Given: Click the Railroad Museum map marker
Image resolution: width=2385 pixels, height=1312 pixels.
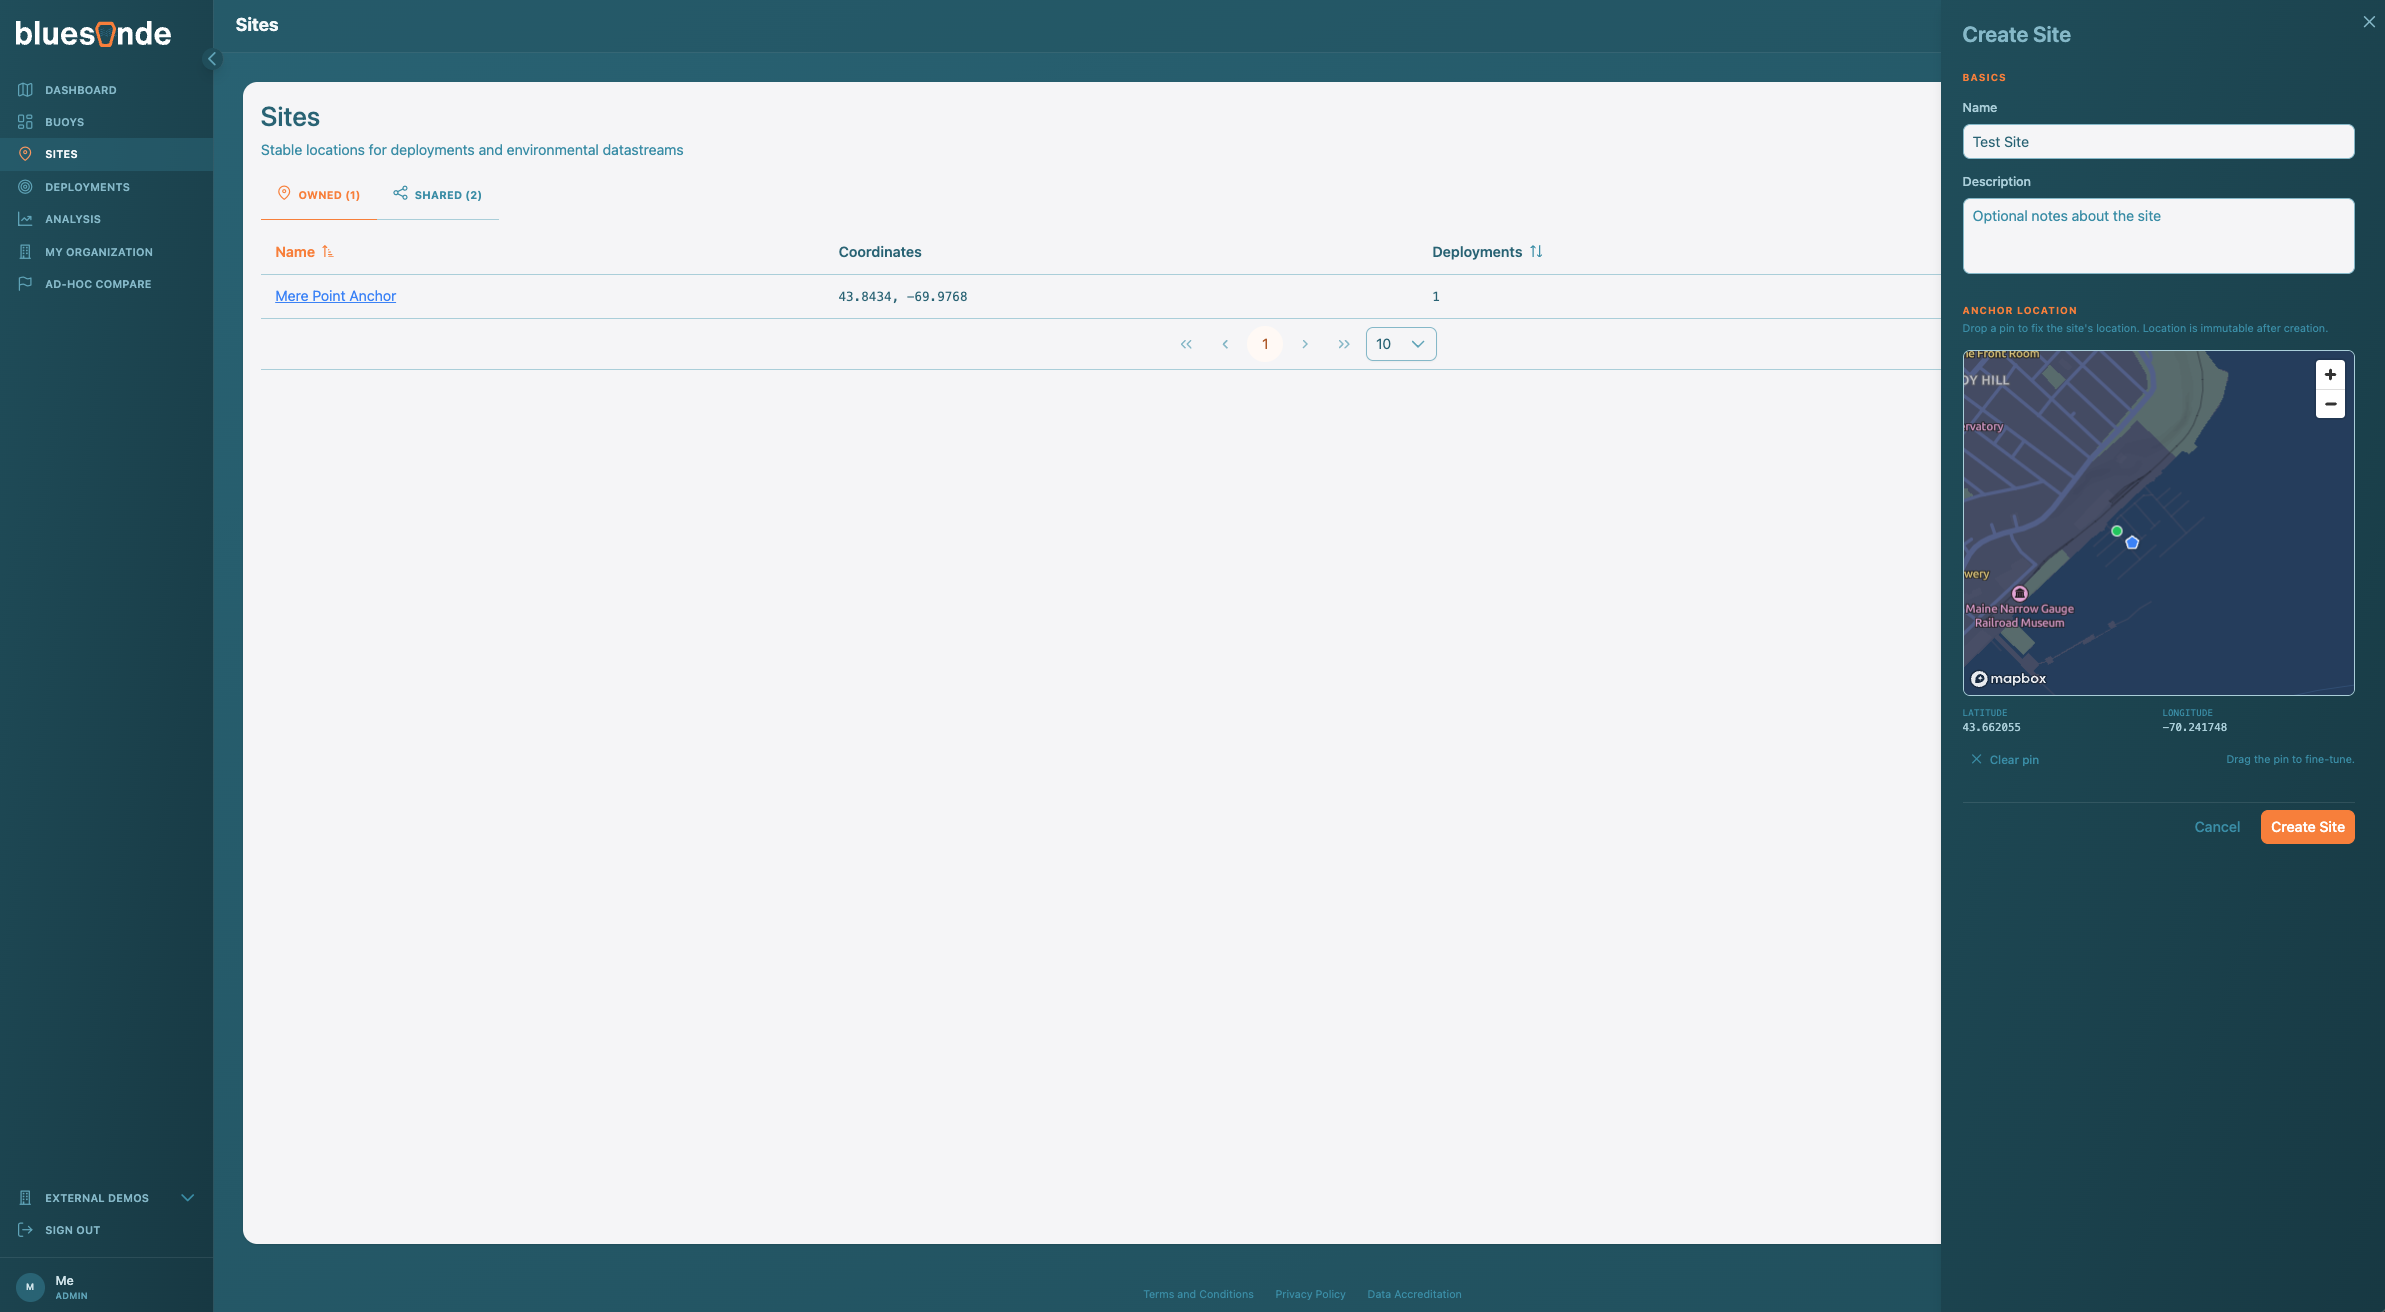Looking at the screenshot, I should point(2019,594).
